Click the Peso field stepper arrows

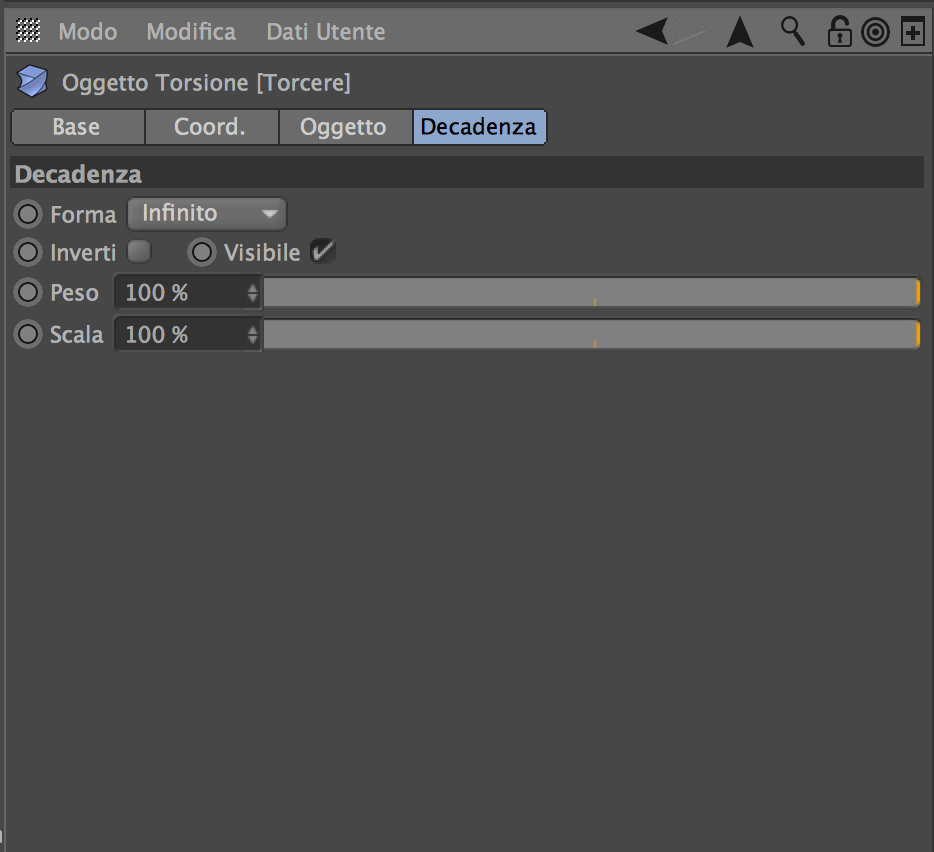pos(253,293)
